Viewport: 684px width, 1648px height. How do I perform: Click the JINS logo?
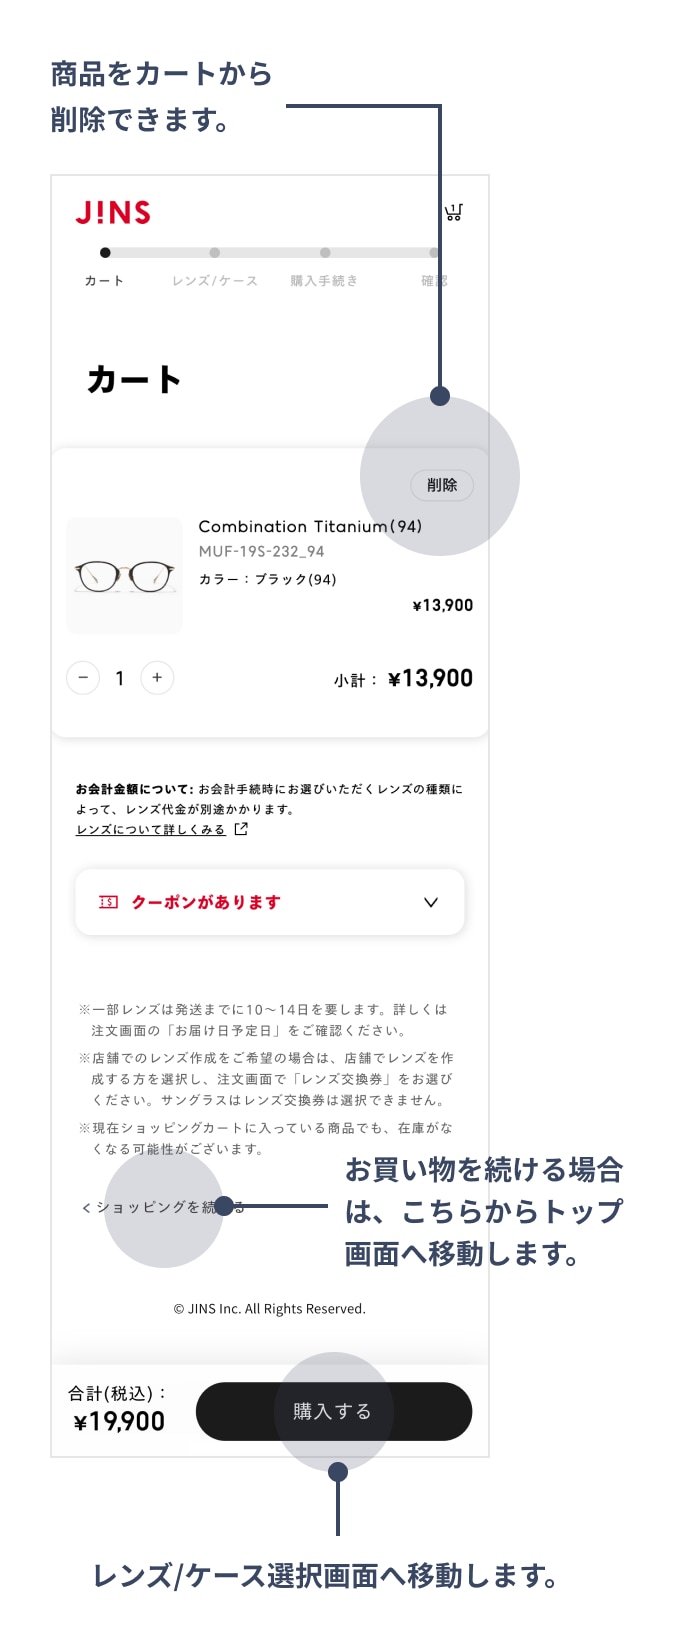click(x=113, y=212)
